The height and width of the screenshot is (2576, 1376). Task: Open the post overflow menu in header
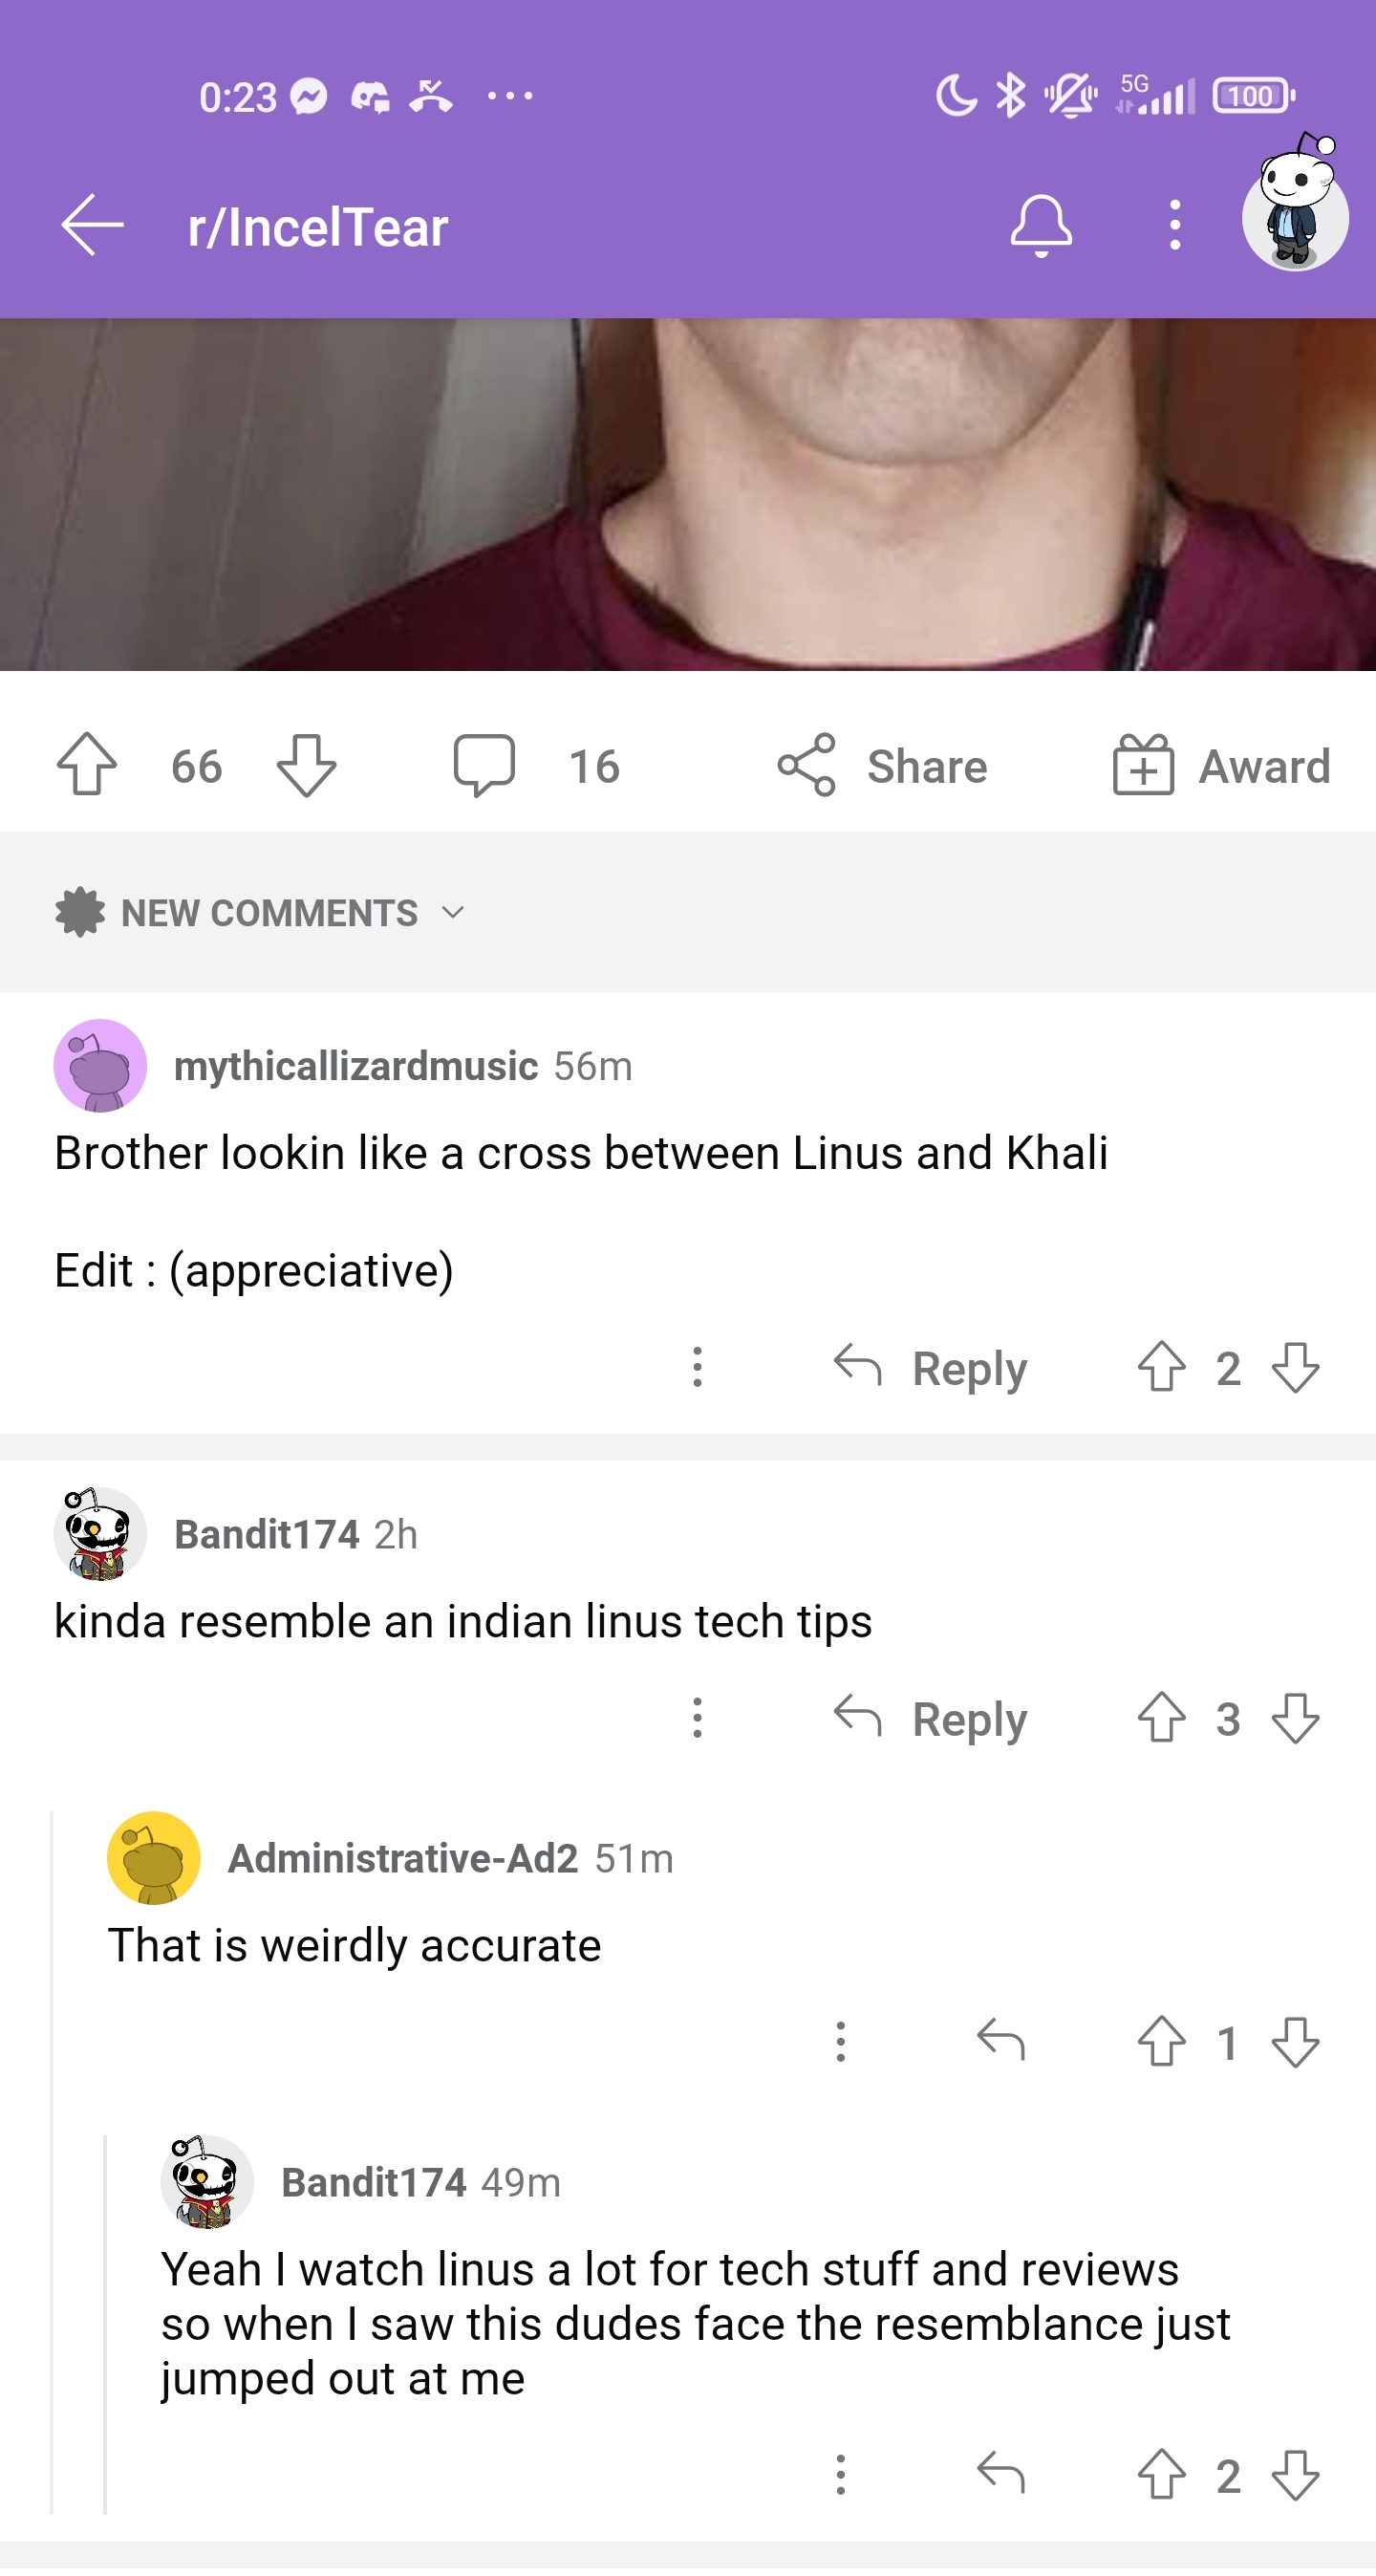pyautogui.click(x=1175, y=226)
